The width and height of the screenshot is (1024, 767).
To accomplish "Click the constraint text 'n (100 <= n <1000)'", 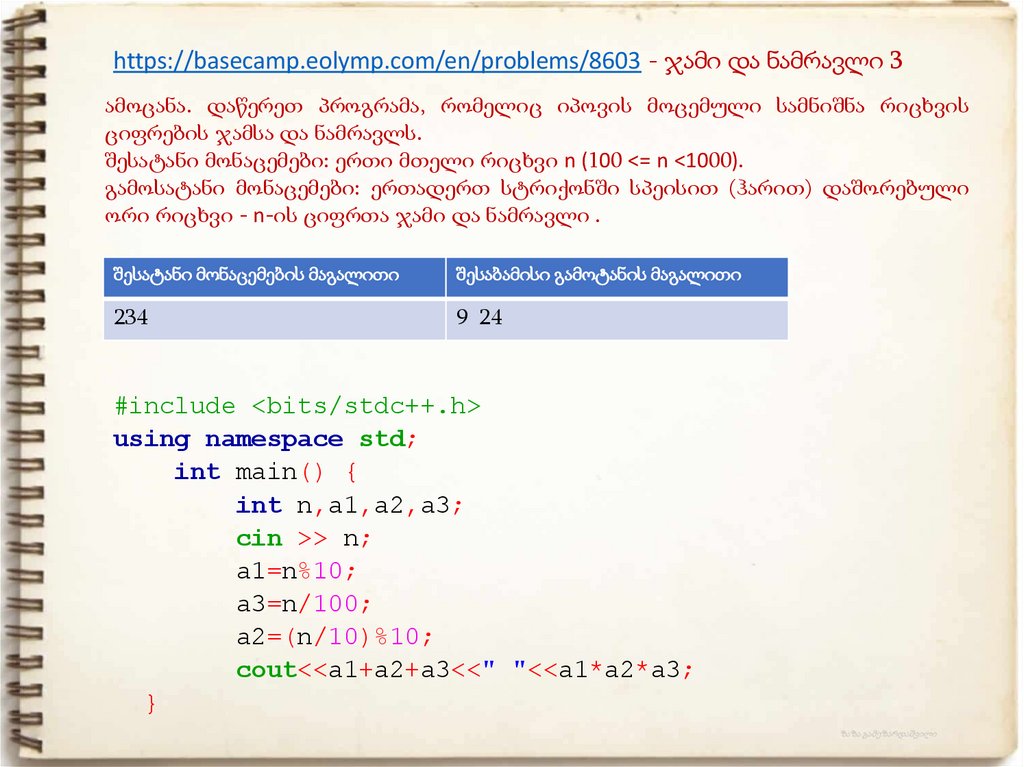I will point(653,161).
